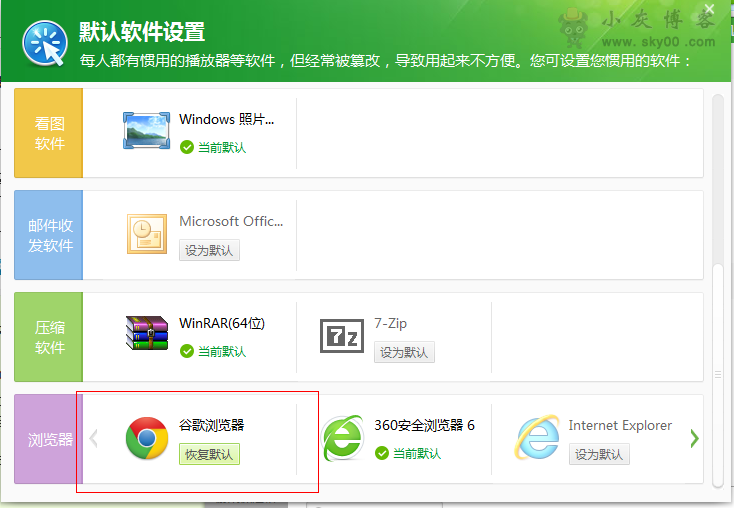The image size is (734, 508).
Task: Click 当前默认 status under WinRAR
Action: point(213,351)
